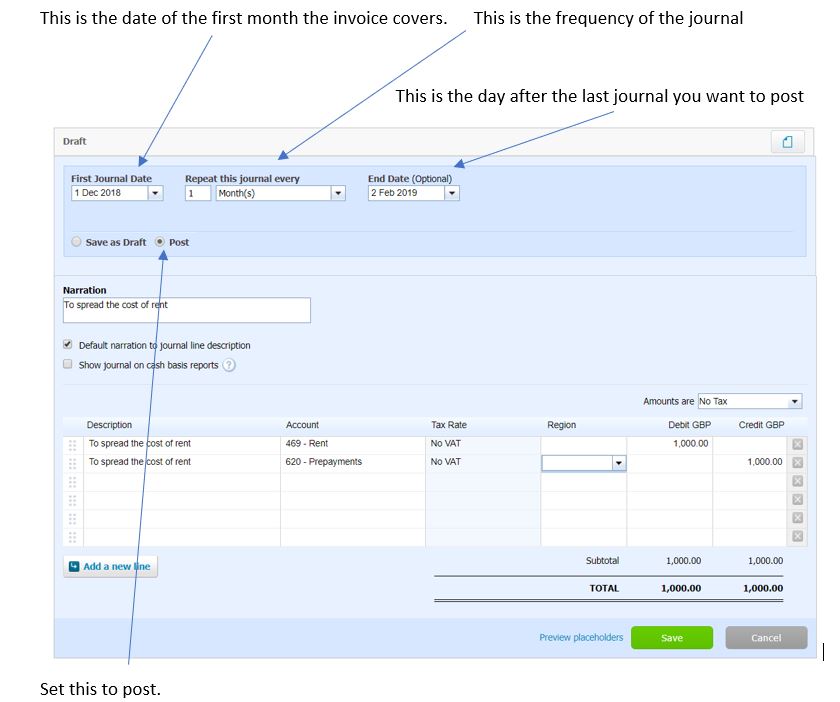Click credit amount 1,000.00 on Prepayments line

(x=750, y=462)
